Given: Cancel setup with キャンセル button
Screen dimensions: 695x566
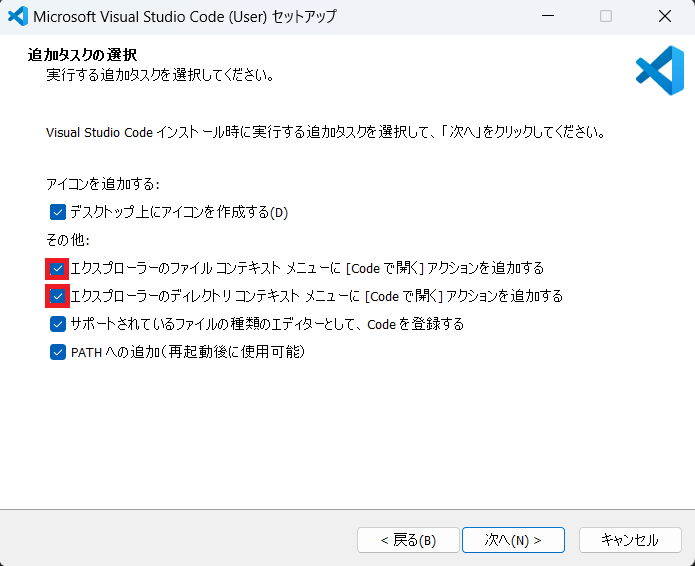Looking at the screenshot, I should (630, 540).
